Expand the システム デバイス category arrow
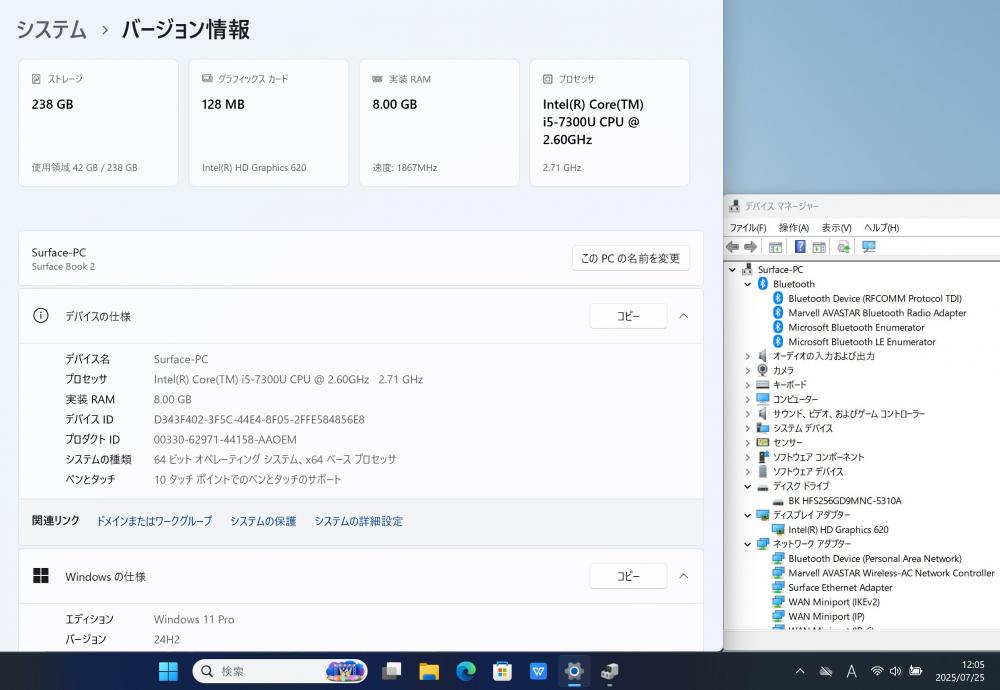The height and width of the screenshot is (690, 1000). pyautogui.click(x=747, y=429)
